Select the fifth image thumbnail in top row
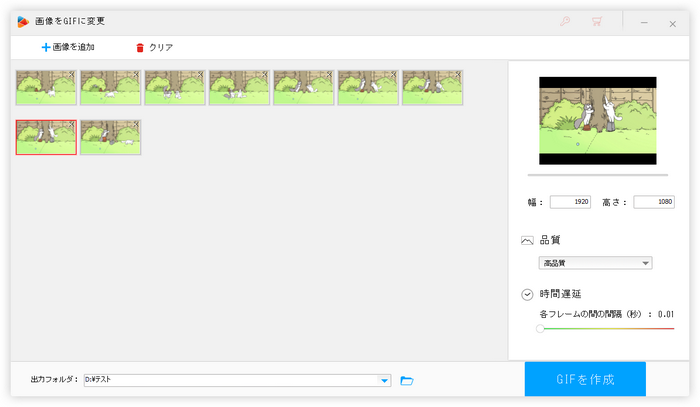Viewport: 700px width, 407px height. point(304,87)
